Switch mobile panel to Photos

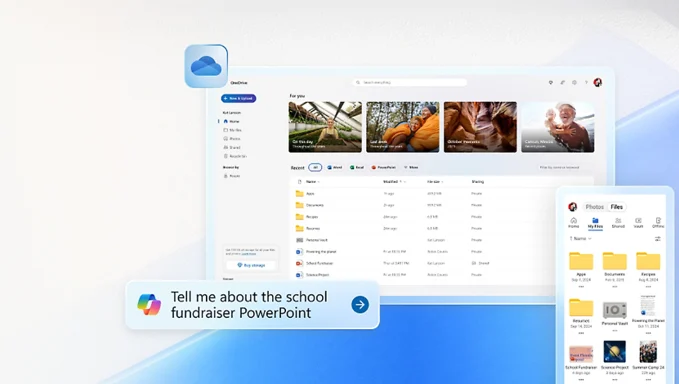click(x=594, y=207)
